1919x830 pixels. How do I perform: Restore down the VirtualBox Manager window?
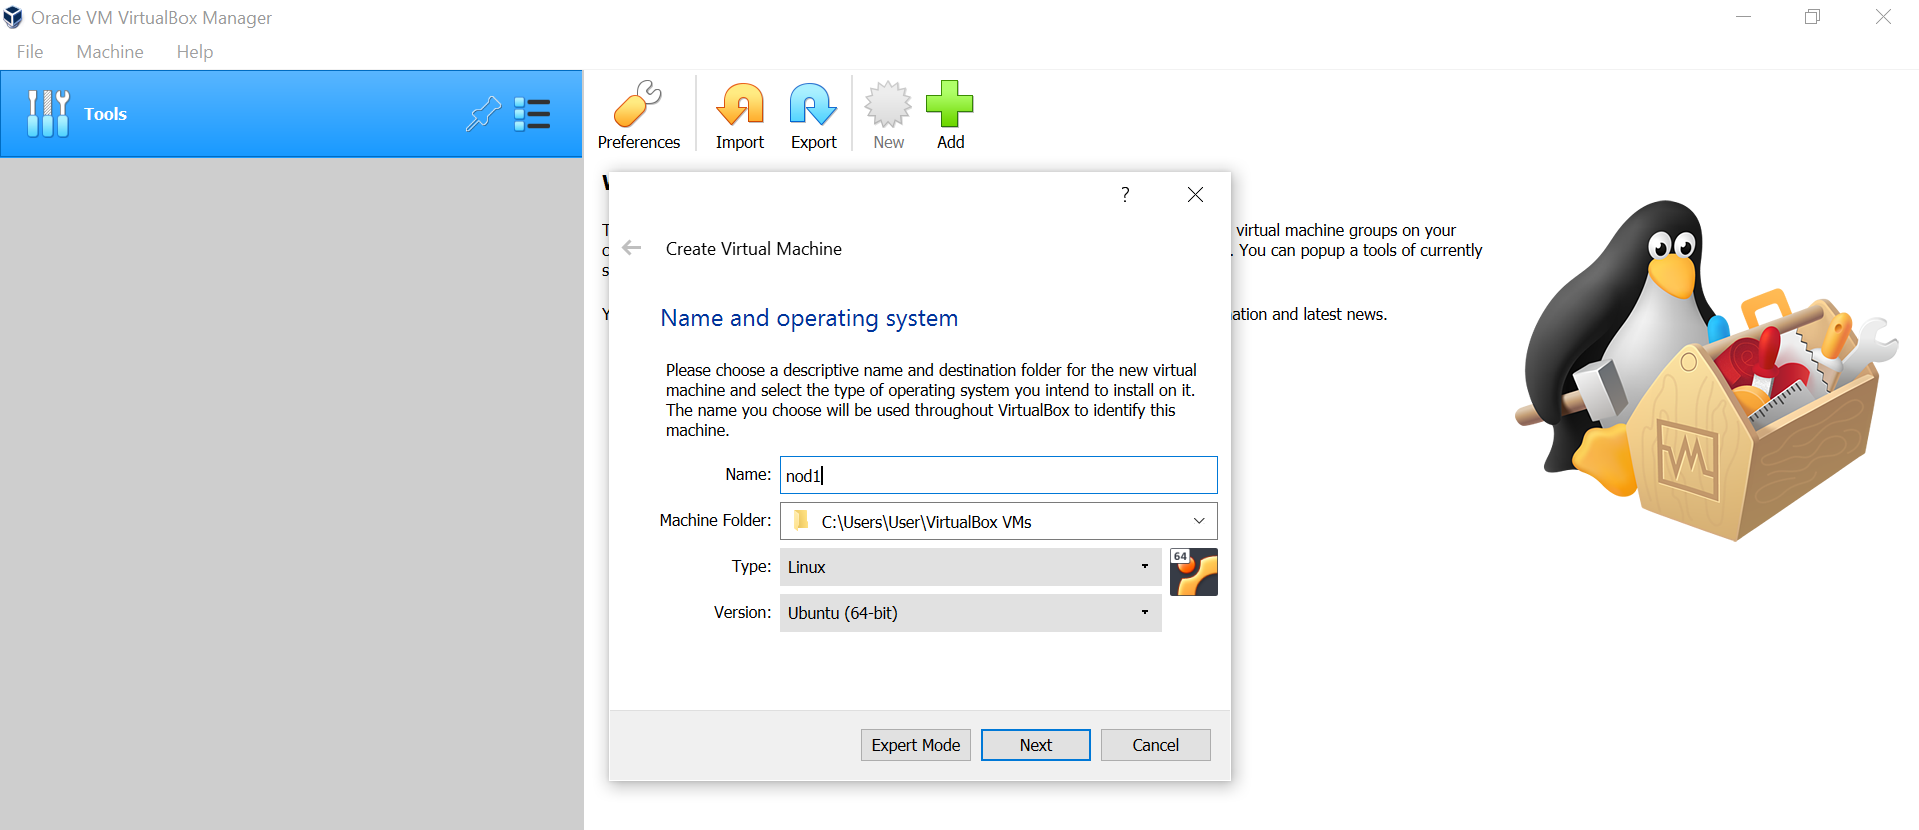(x=1812, y=17)
